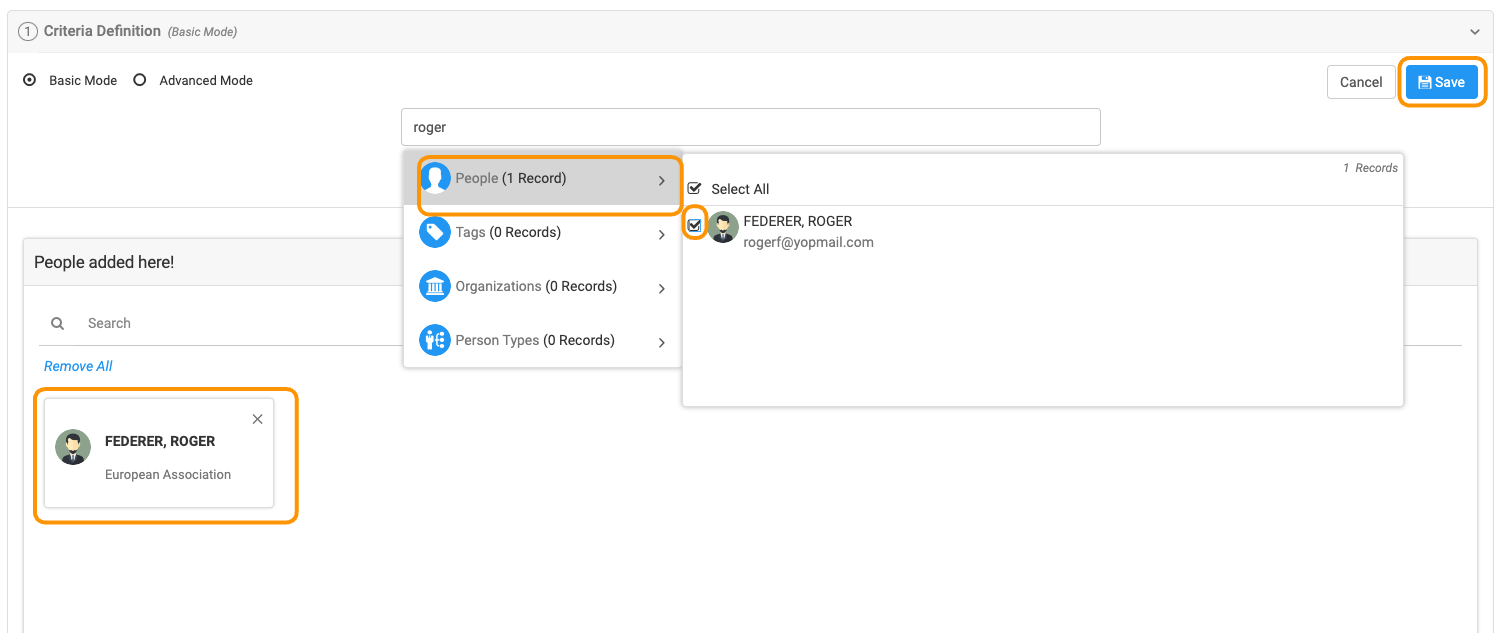Click the rogerf@yopmail.com email text
Screen dimensions: 1508x633
coord(809,242)
